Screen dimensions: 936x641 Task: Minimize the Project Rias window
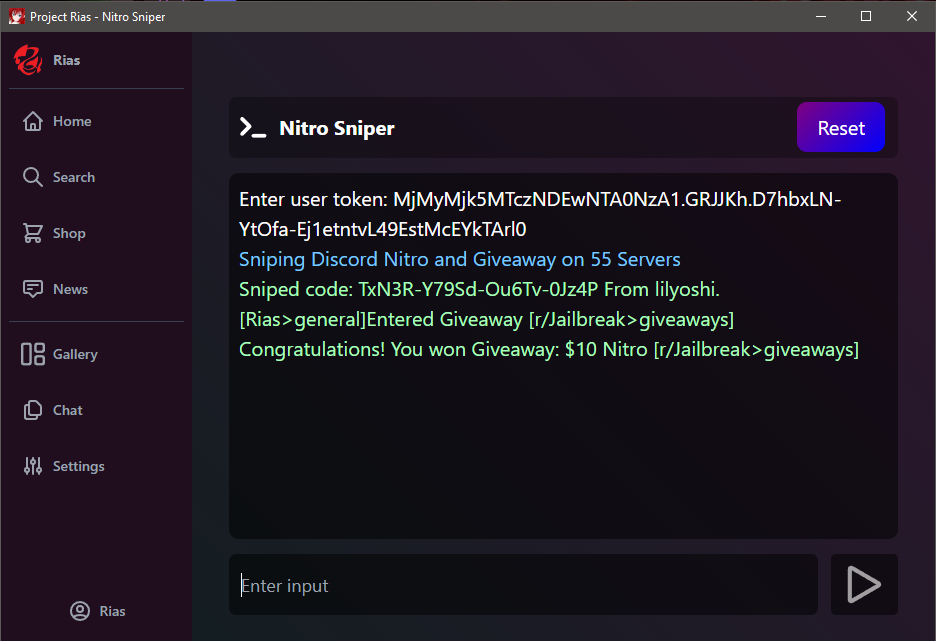tap(820, 16)
